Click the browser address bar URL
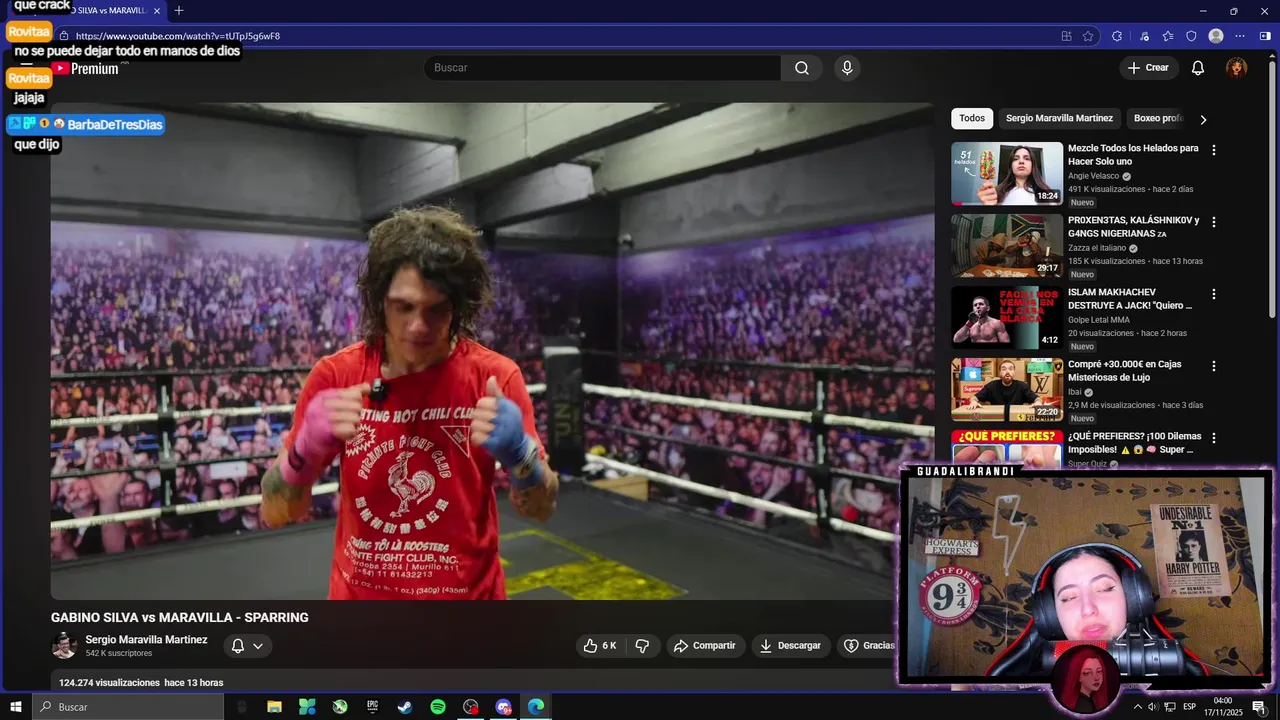This screenshot has width=1280, height=720. click(x=178, y=36)
